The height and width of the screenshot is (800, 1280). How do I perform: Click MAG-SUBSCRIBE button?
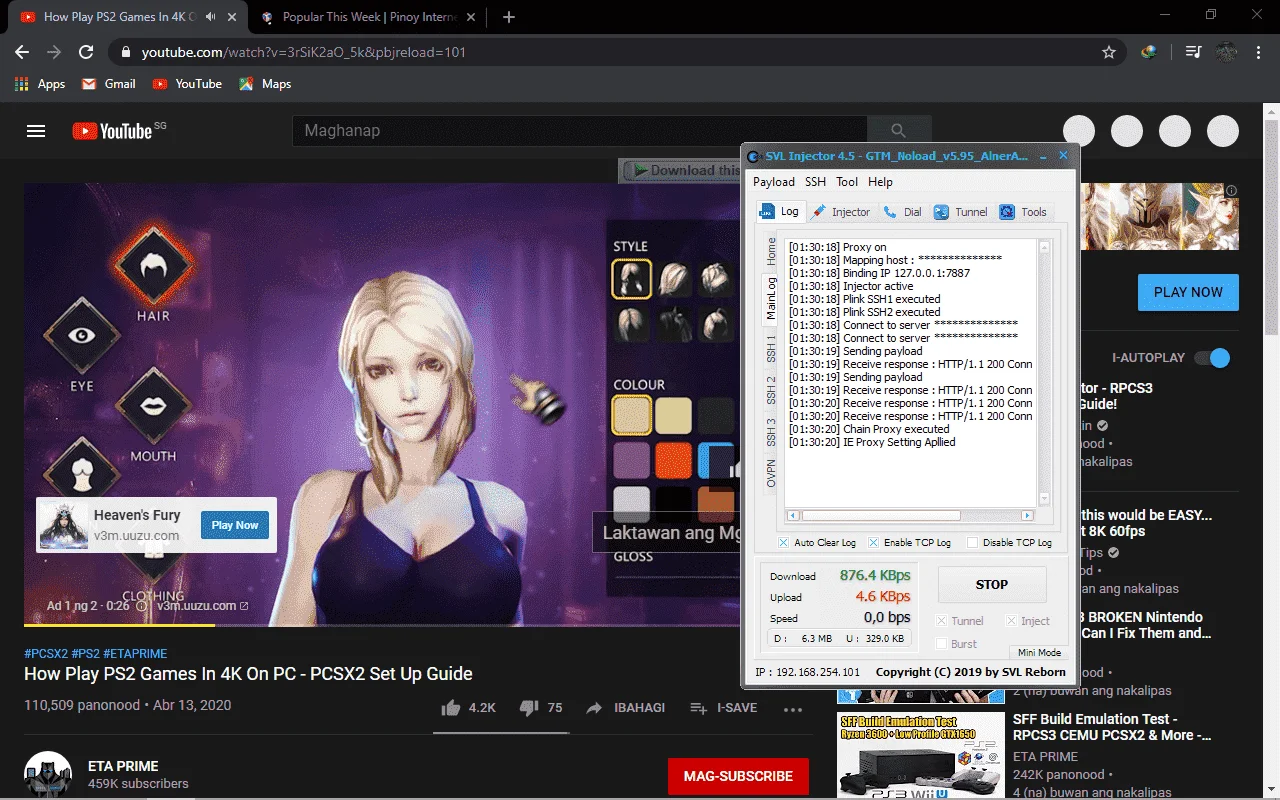[x=738, y=776]
